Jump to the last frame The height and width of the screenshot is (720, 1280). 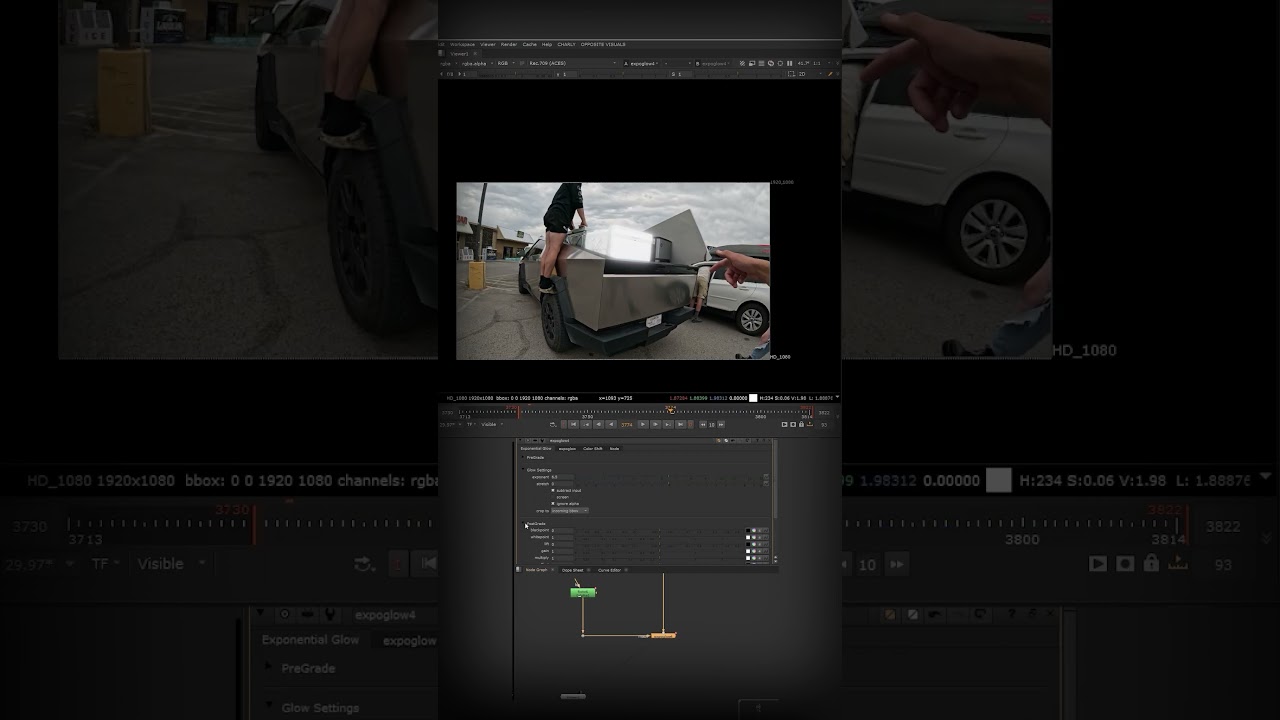[681, 424]
